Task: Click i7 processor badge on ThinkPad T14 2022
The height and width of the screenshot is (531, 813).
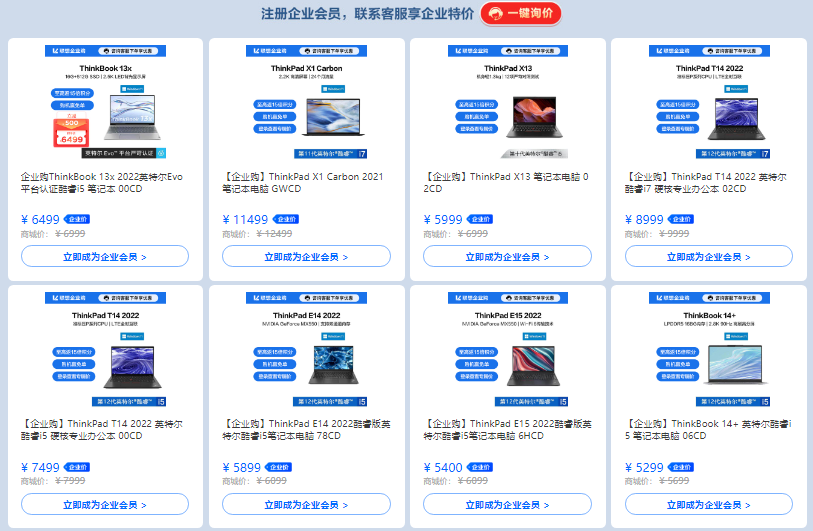Action: click(733, 153)
